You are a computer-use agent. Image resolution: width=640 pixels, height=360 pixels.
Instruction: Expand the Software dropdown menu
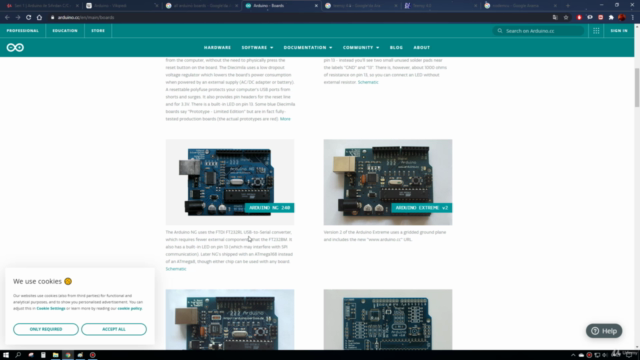pos(257,48)
